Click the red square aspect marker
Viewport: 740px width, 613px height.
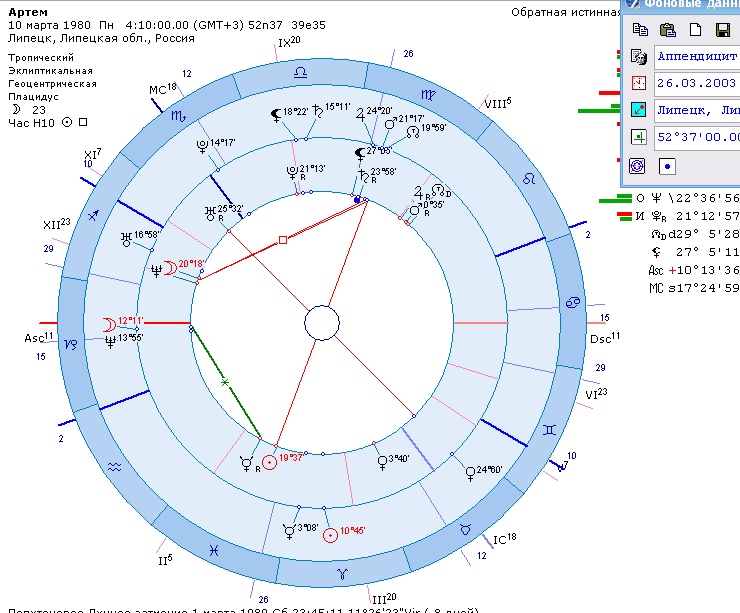coord(283,240)
